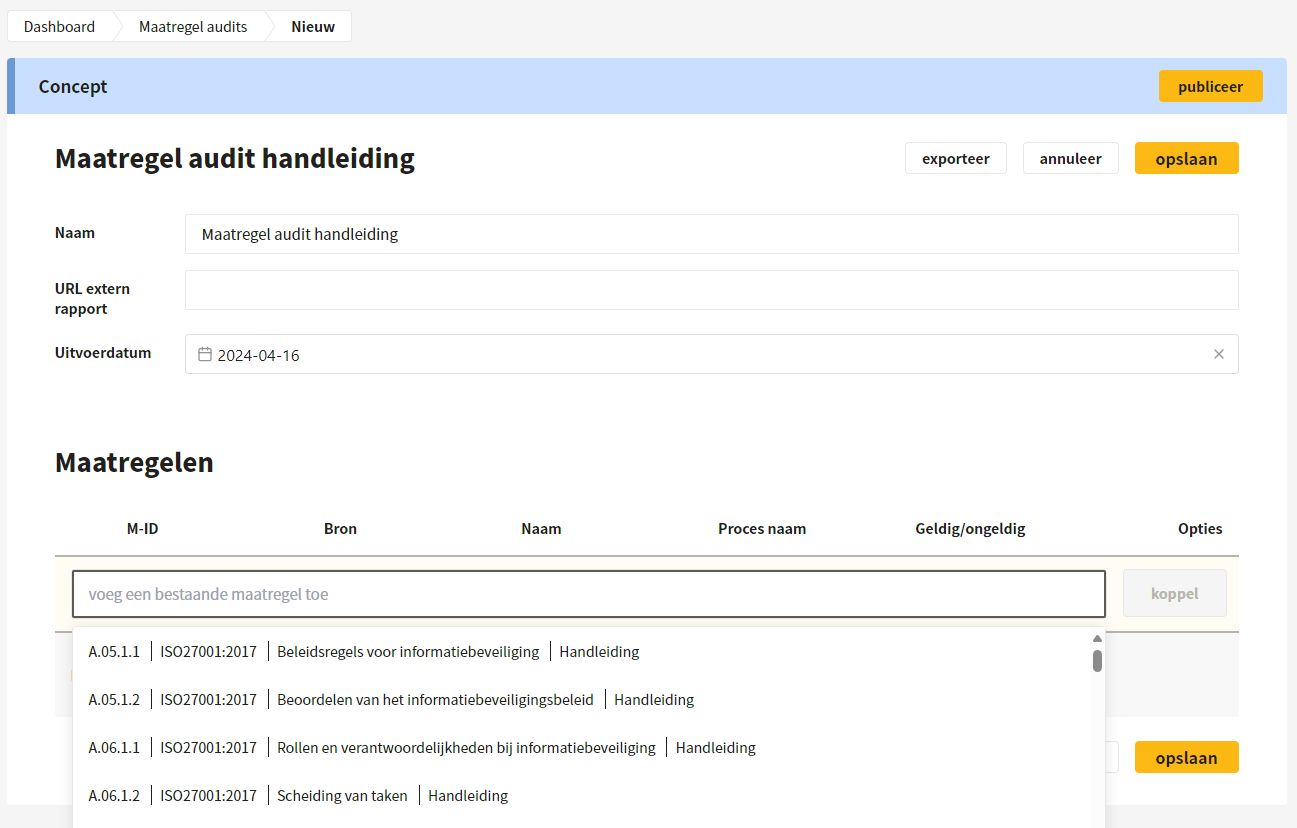Click the Maatregelen section heading
The image size is (1297, 828).
pyautogui.click(x=134, y=462)
